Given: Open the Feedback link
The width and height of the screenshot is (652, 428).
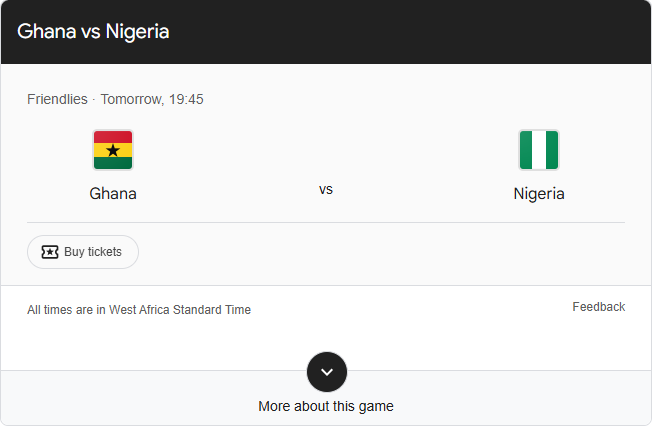Looking at the screenshot, I should (598, 307).
